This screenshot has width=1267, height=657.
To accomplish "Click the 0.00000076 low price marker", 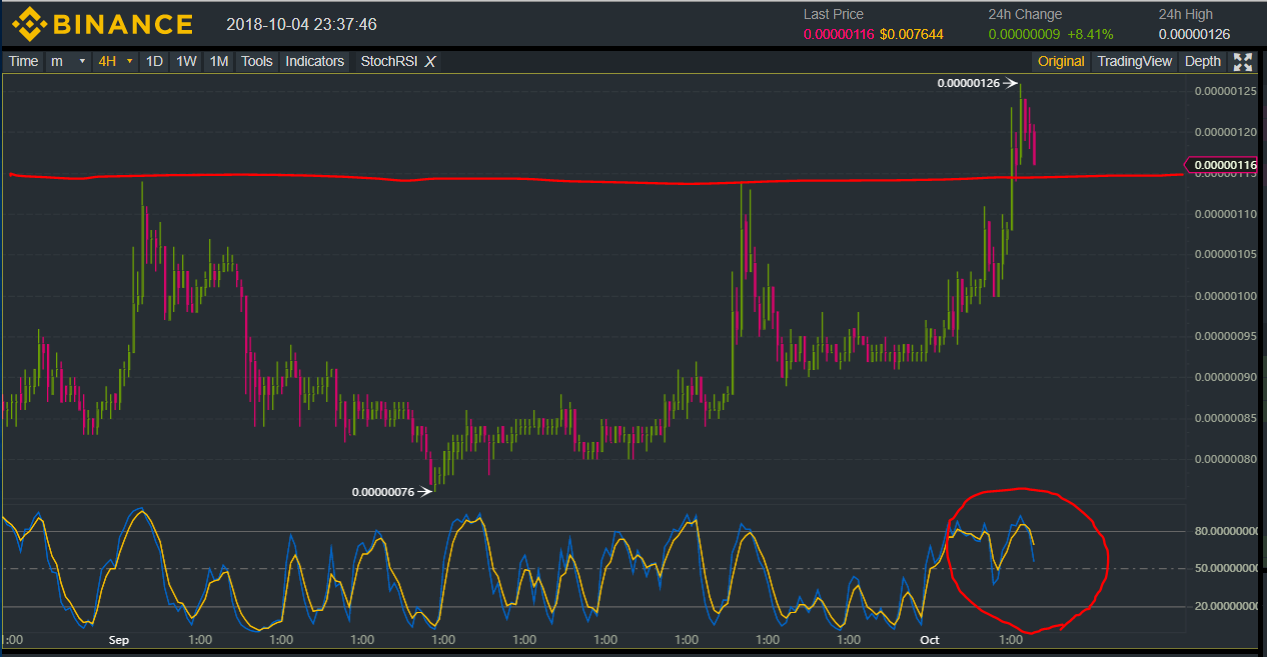I will [x=383, y=491].
